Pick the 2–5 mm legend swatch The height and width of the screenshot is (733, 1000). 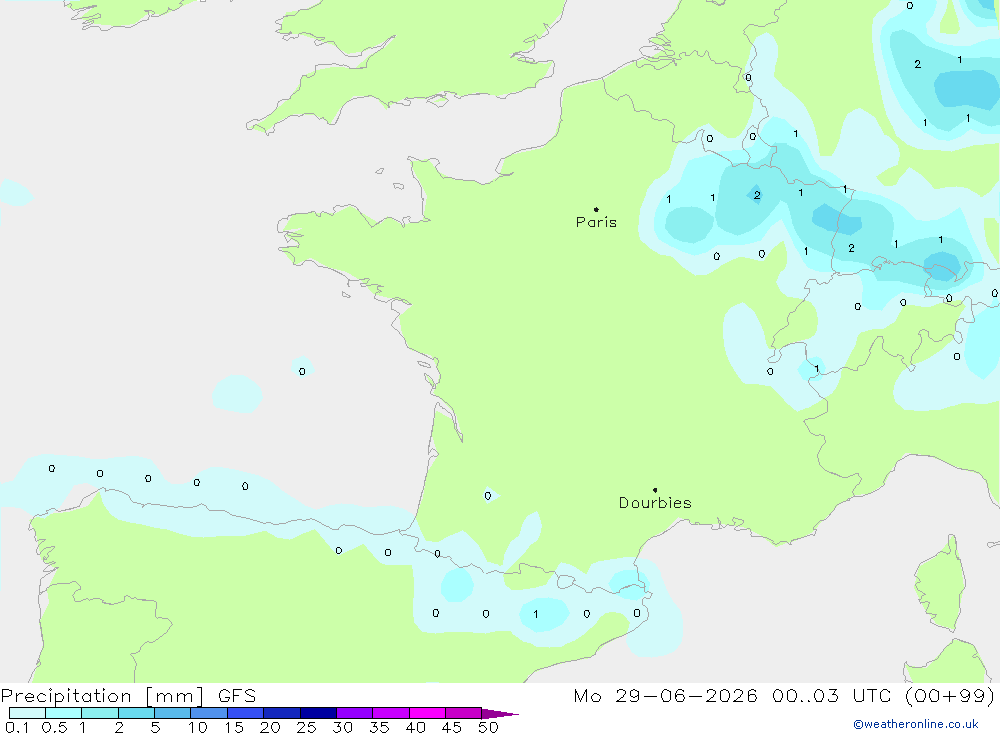pos(136,713)
